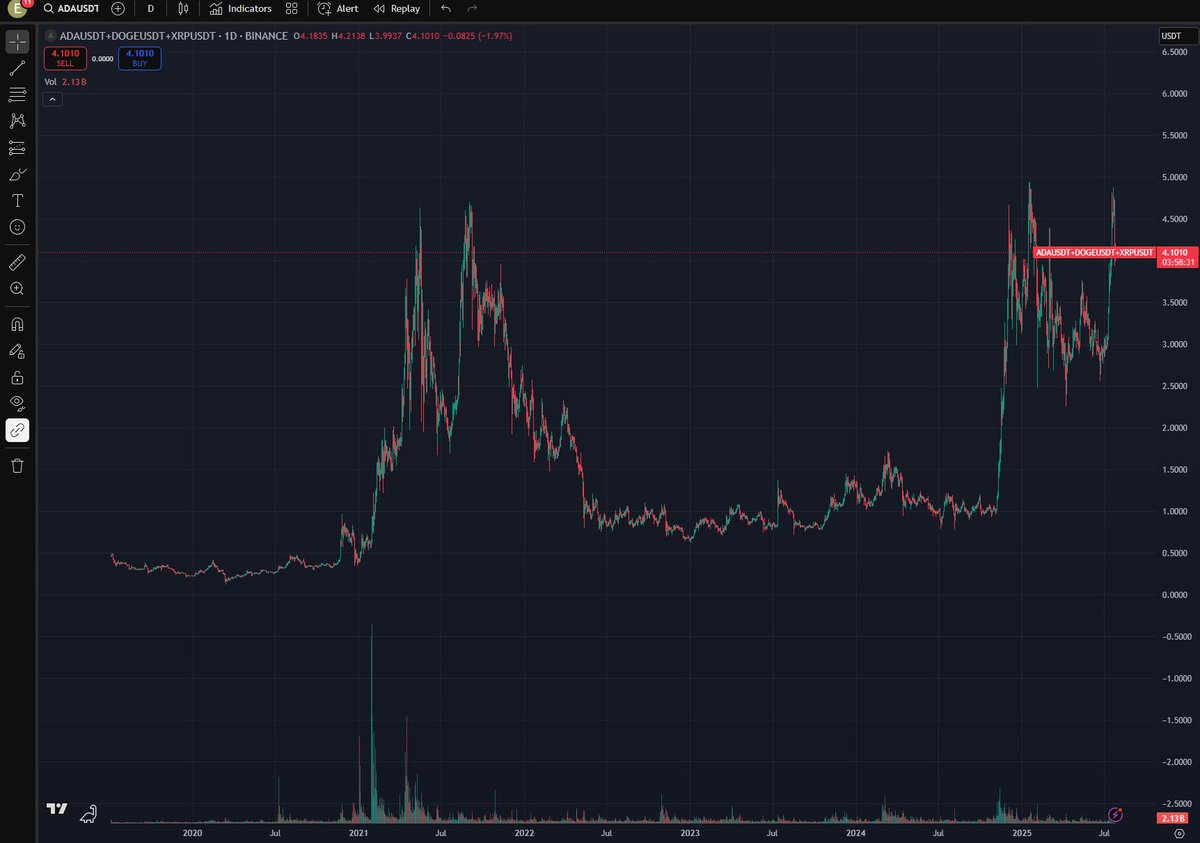The width and height of the screenshot is (1200, 843).
Task: Collapse the indicator legend chevron
Action: click(x=52, y=99)
